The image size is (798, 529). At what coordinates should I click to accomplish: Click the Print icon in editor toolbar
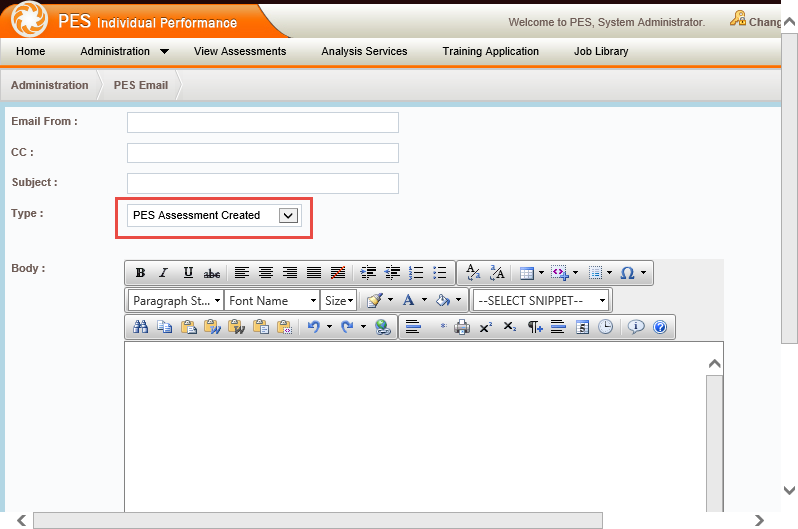461,327
